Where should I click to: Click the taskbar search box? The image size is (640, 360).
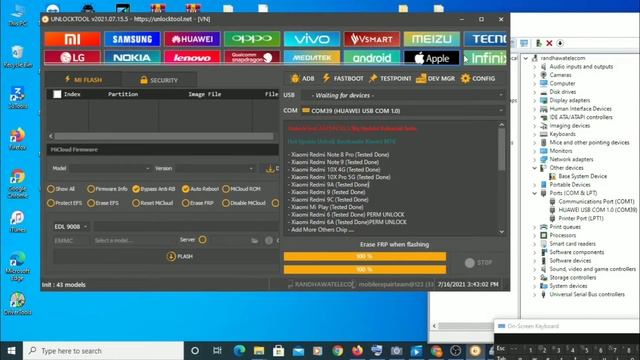click(103, 351)
